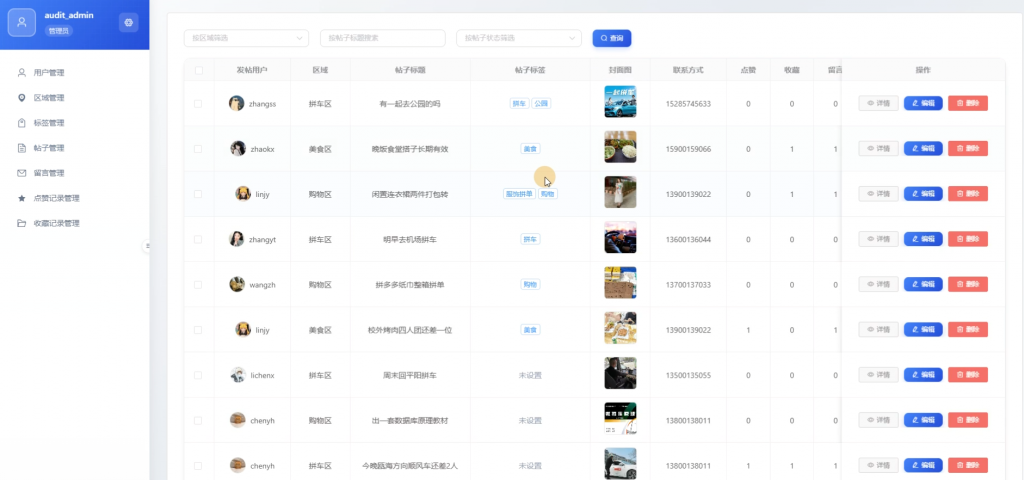Image resolution: width=1024 pixels, height=480 pixels.
Task: Open the cover image of 拼多多纸巾整箱拼单
Action: pos(620,283)
